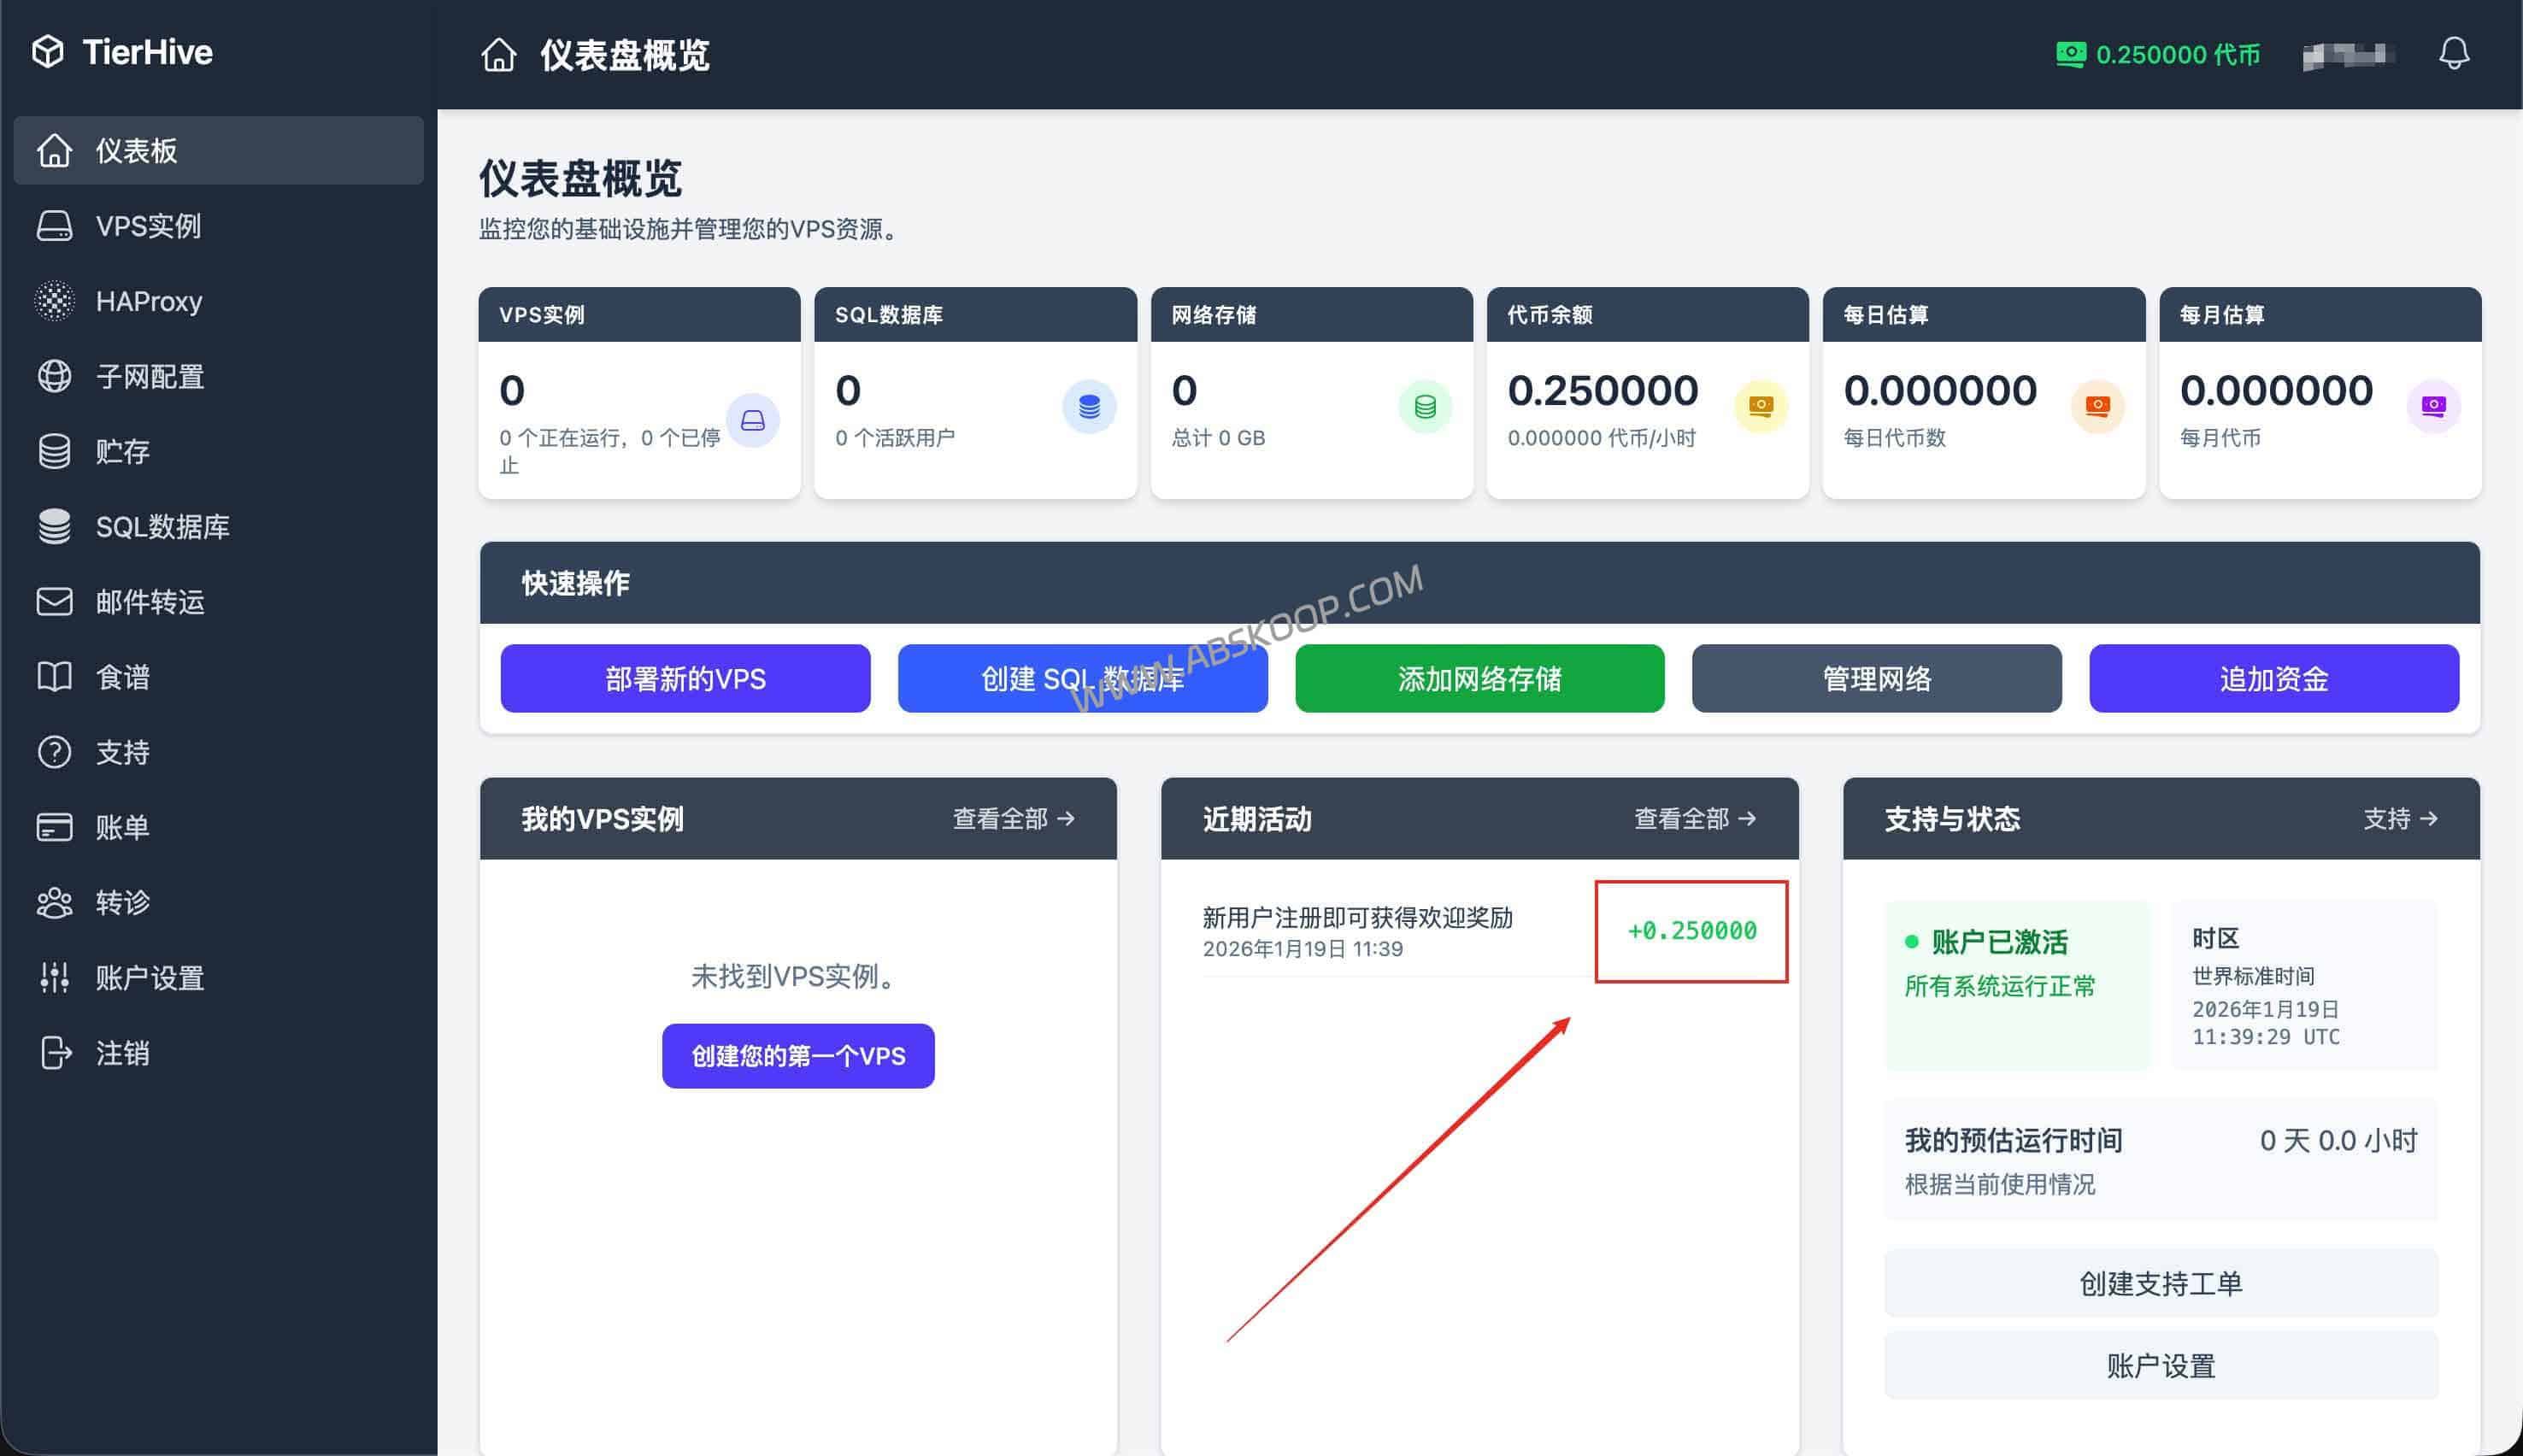This screenshot has width=2523, height=1456.
Task: Click the 转诊 people icon
Action: pos(55,902)
